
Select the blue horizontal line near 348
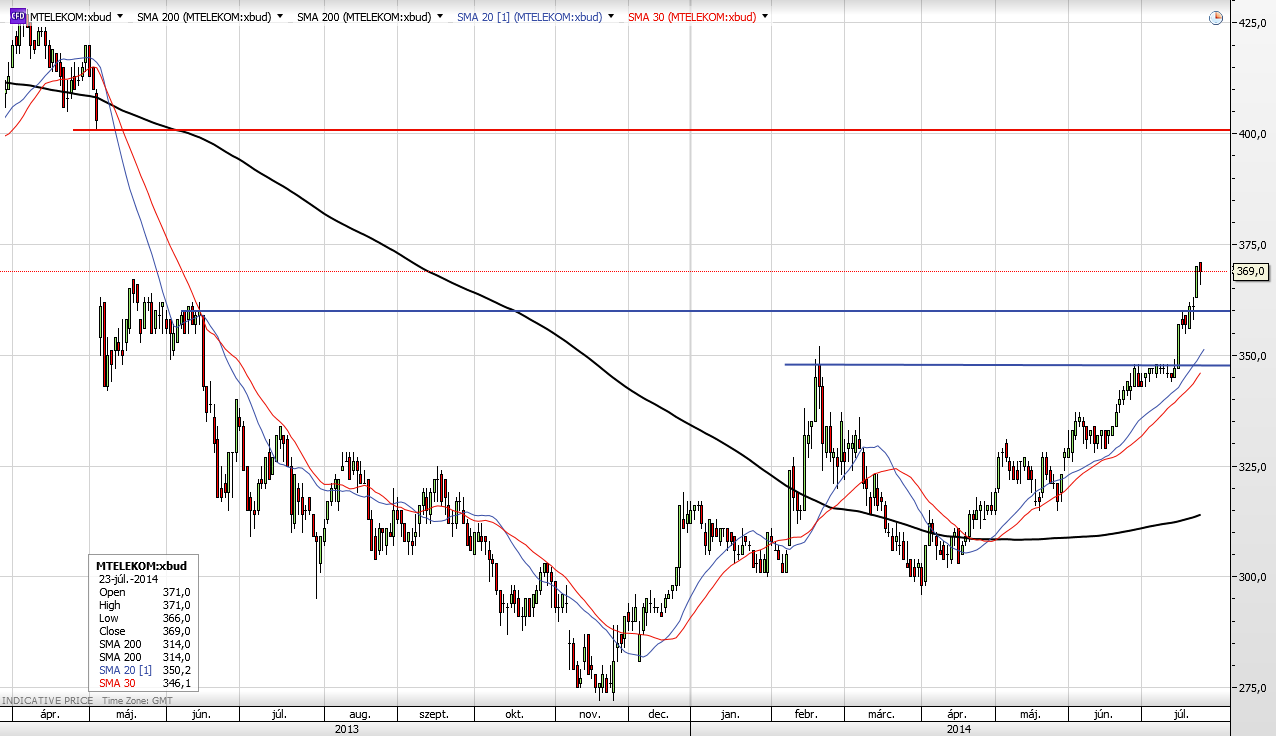coord(1005,365)
